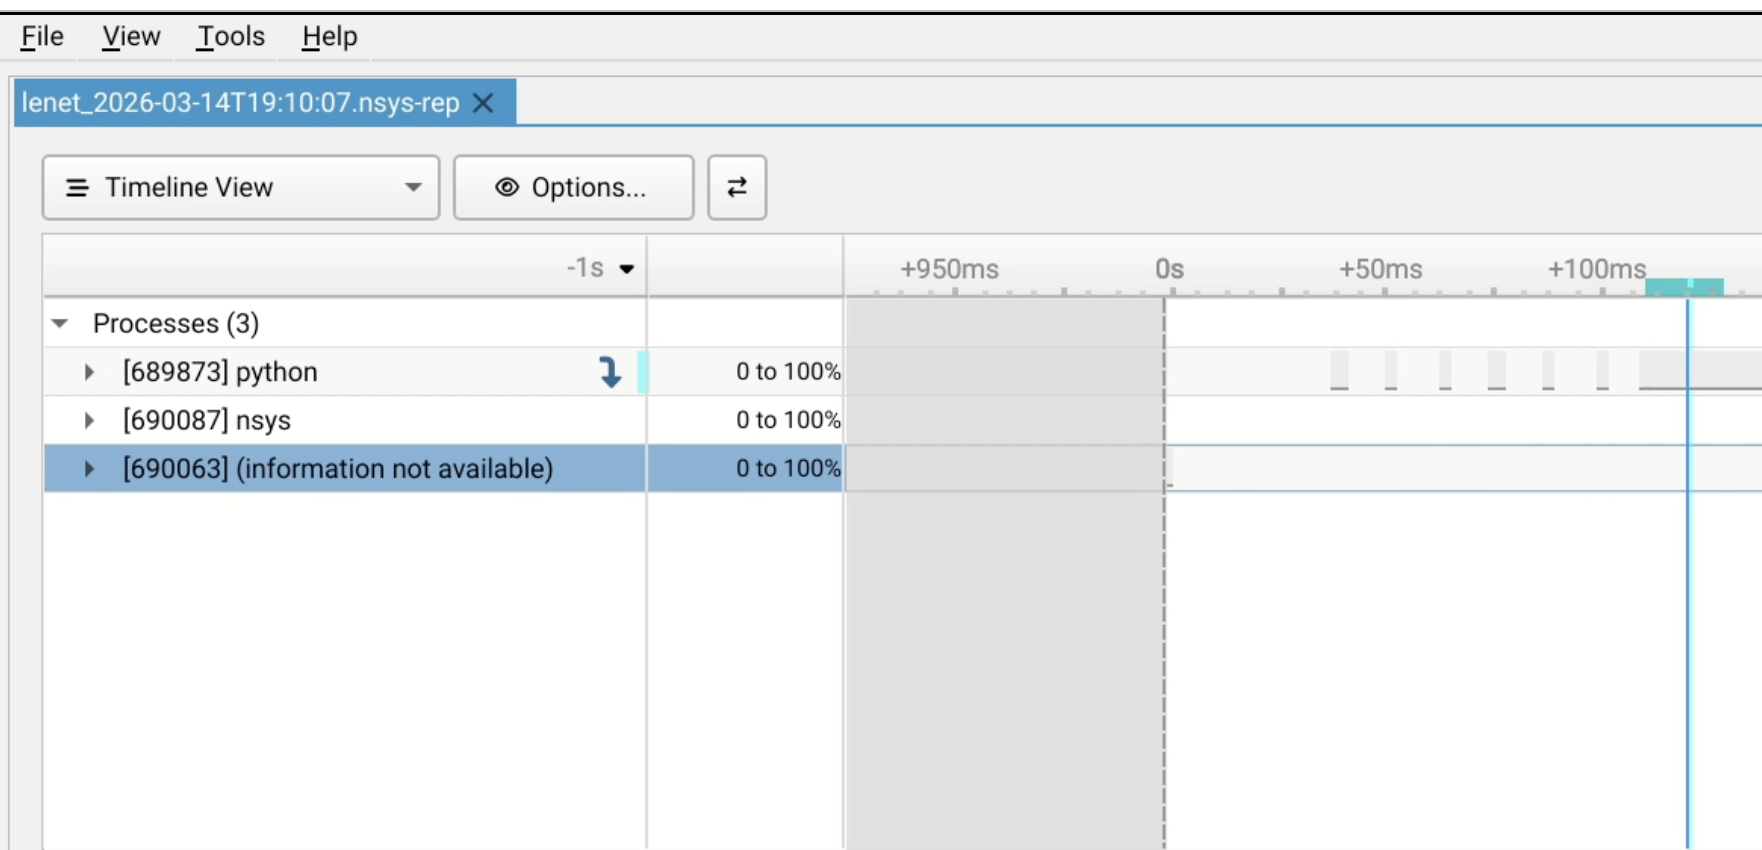Viewport: 1762px width, 850px height.
Task: Click the eye icon in Options button
Action: [507, 187]
